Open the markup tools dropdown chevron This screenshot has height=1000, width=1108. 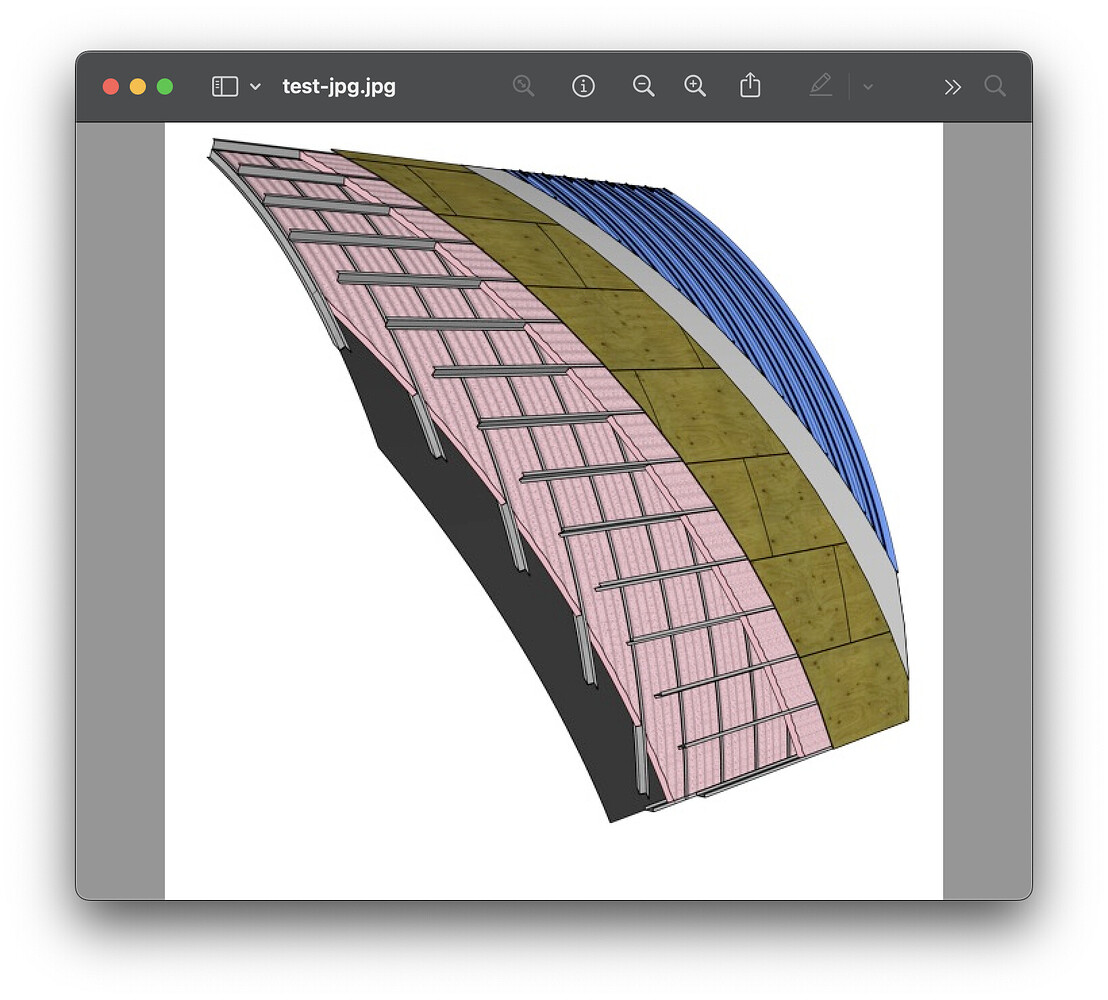point(866,87)
